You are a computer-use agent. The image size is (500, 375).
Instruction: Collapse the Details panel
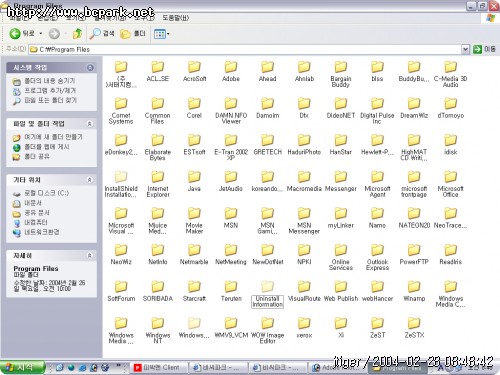coord(90,256)
